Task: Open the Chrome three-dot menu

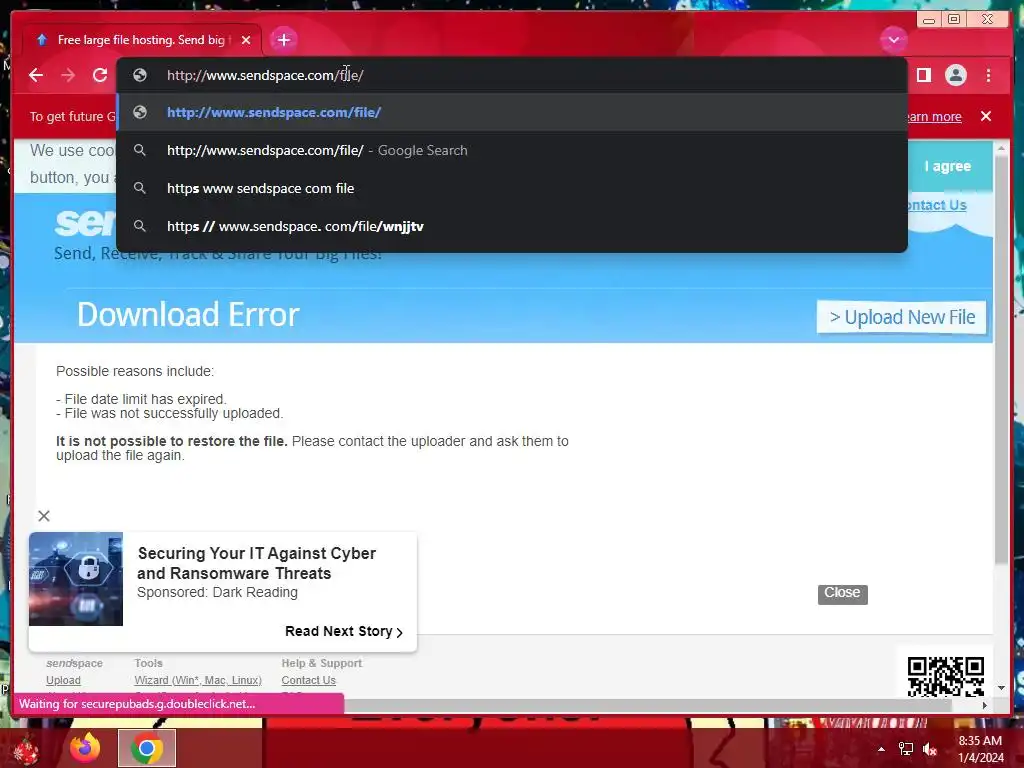Action: (x=988, y=75)
